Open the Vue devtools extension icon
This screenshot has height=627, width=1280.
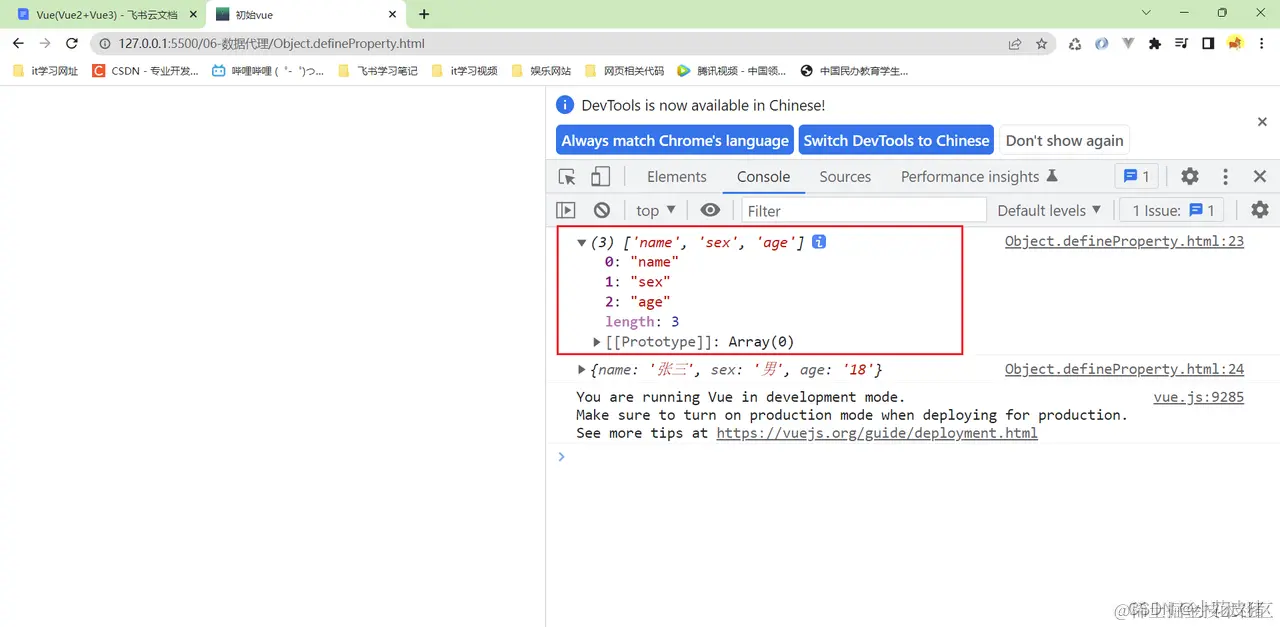tap(1128, 44)
